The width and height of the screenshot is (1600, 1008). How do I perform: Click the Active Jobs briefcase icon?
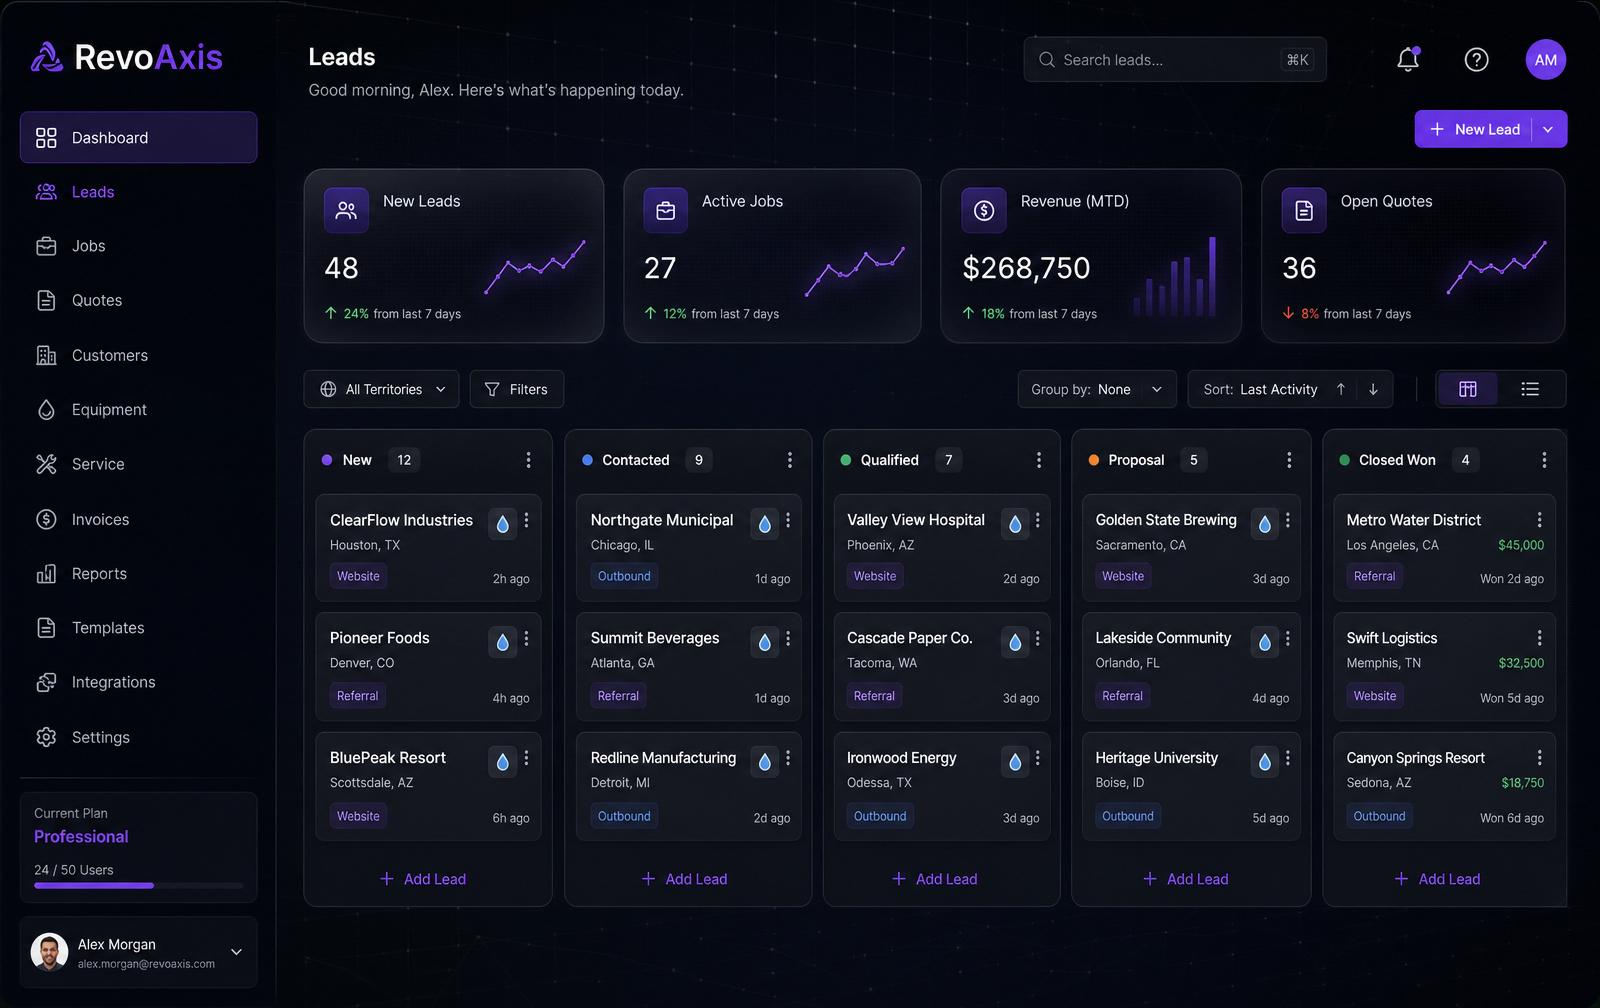point(665,210)
